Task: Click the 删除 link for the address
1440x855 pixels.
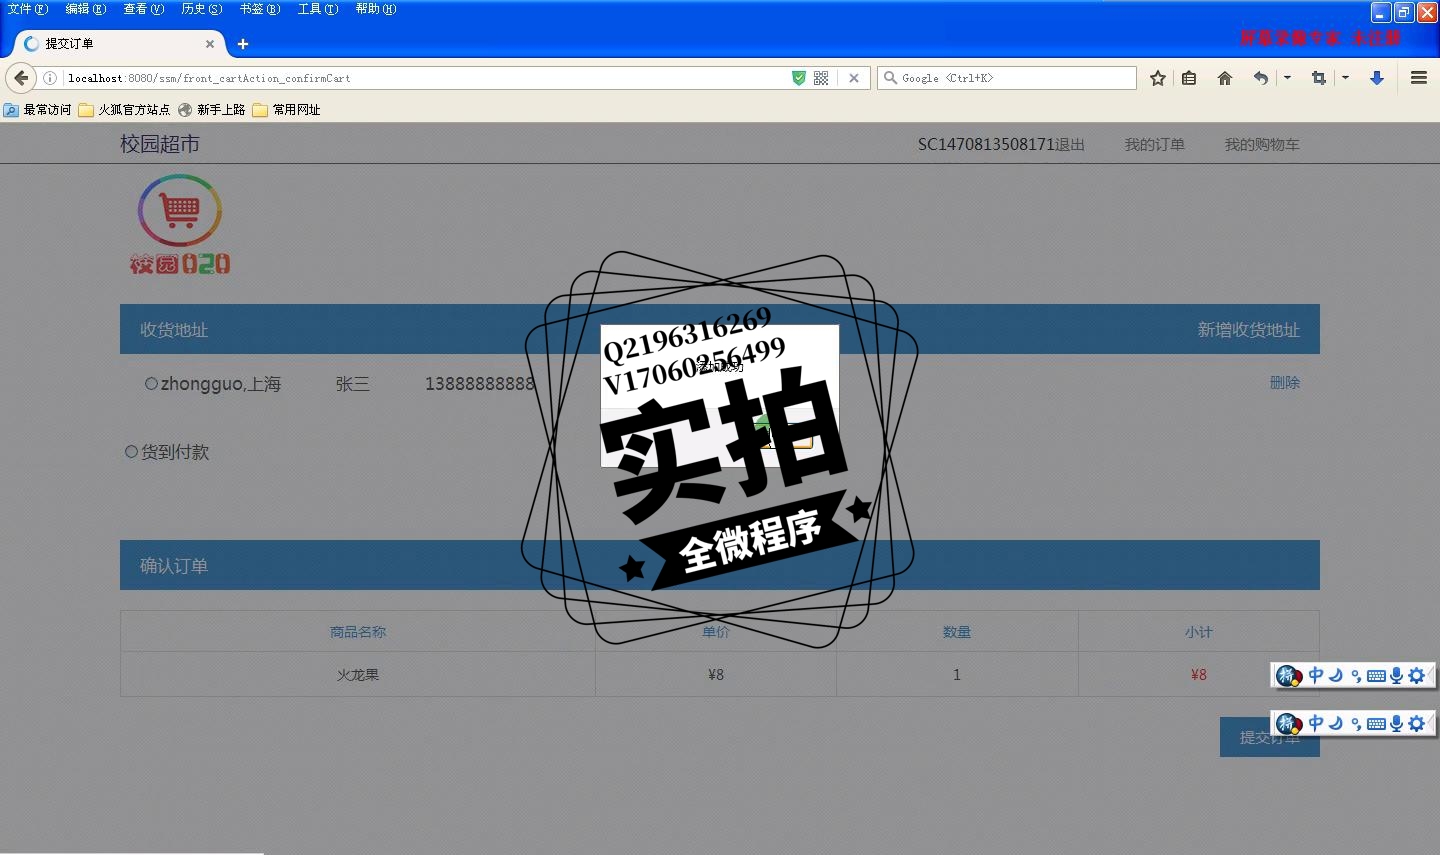Action: click(1285, 382)
